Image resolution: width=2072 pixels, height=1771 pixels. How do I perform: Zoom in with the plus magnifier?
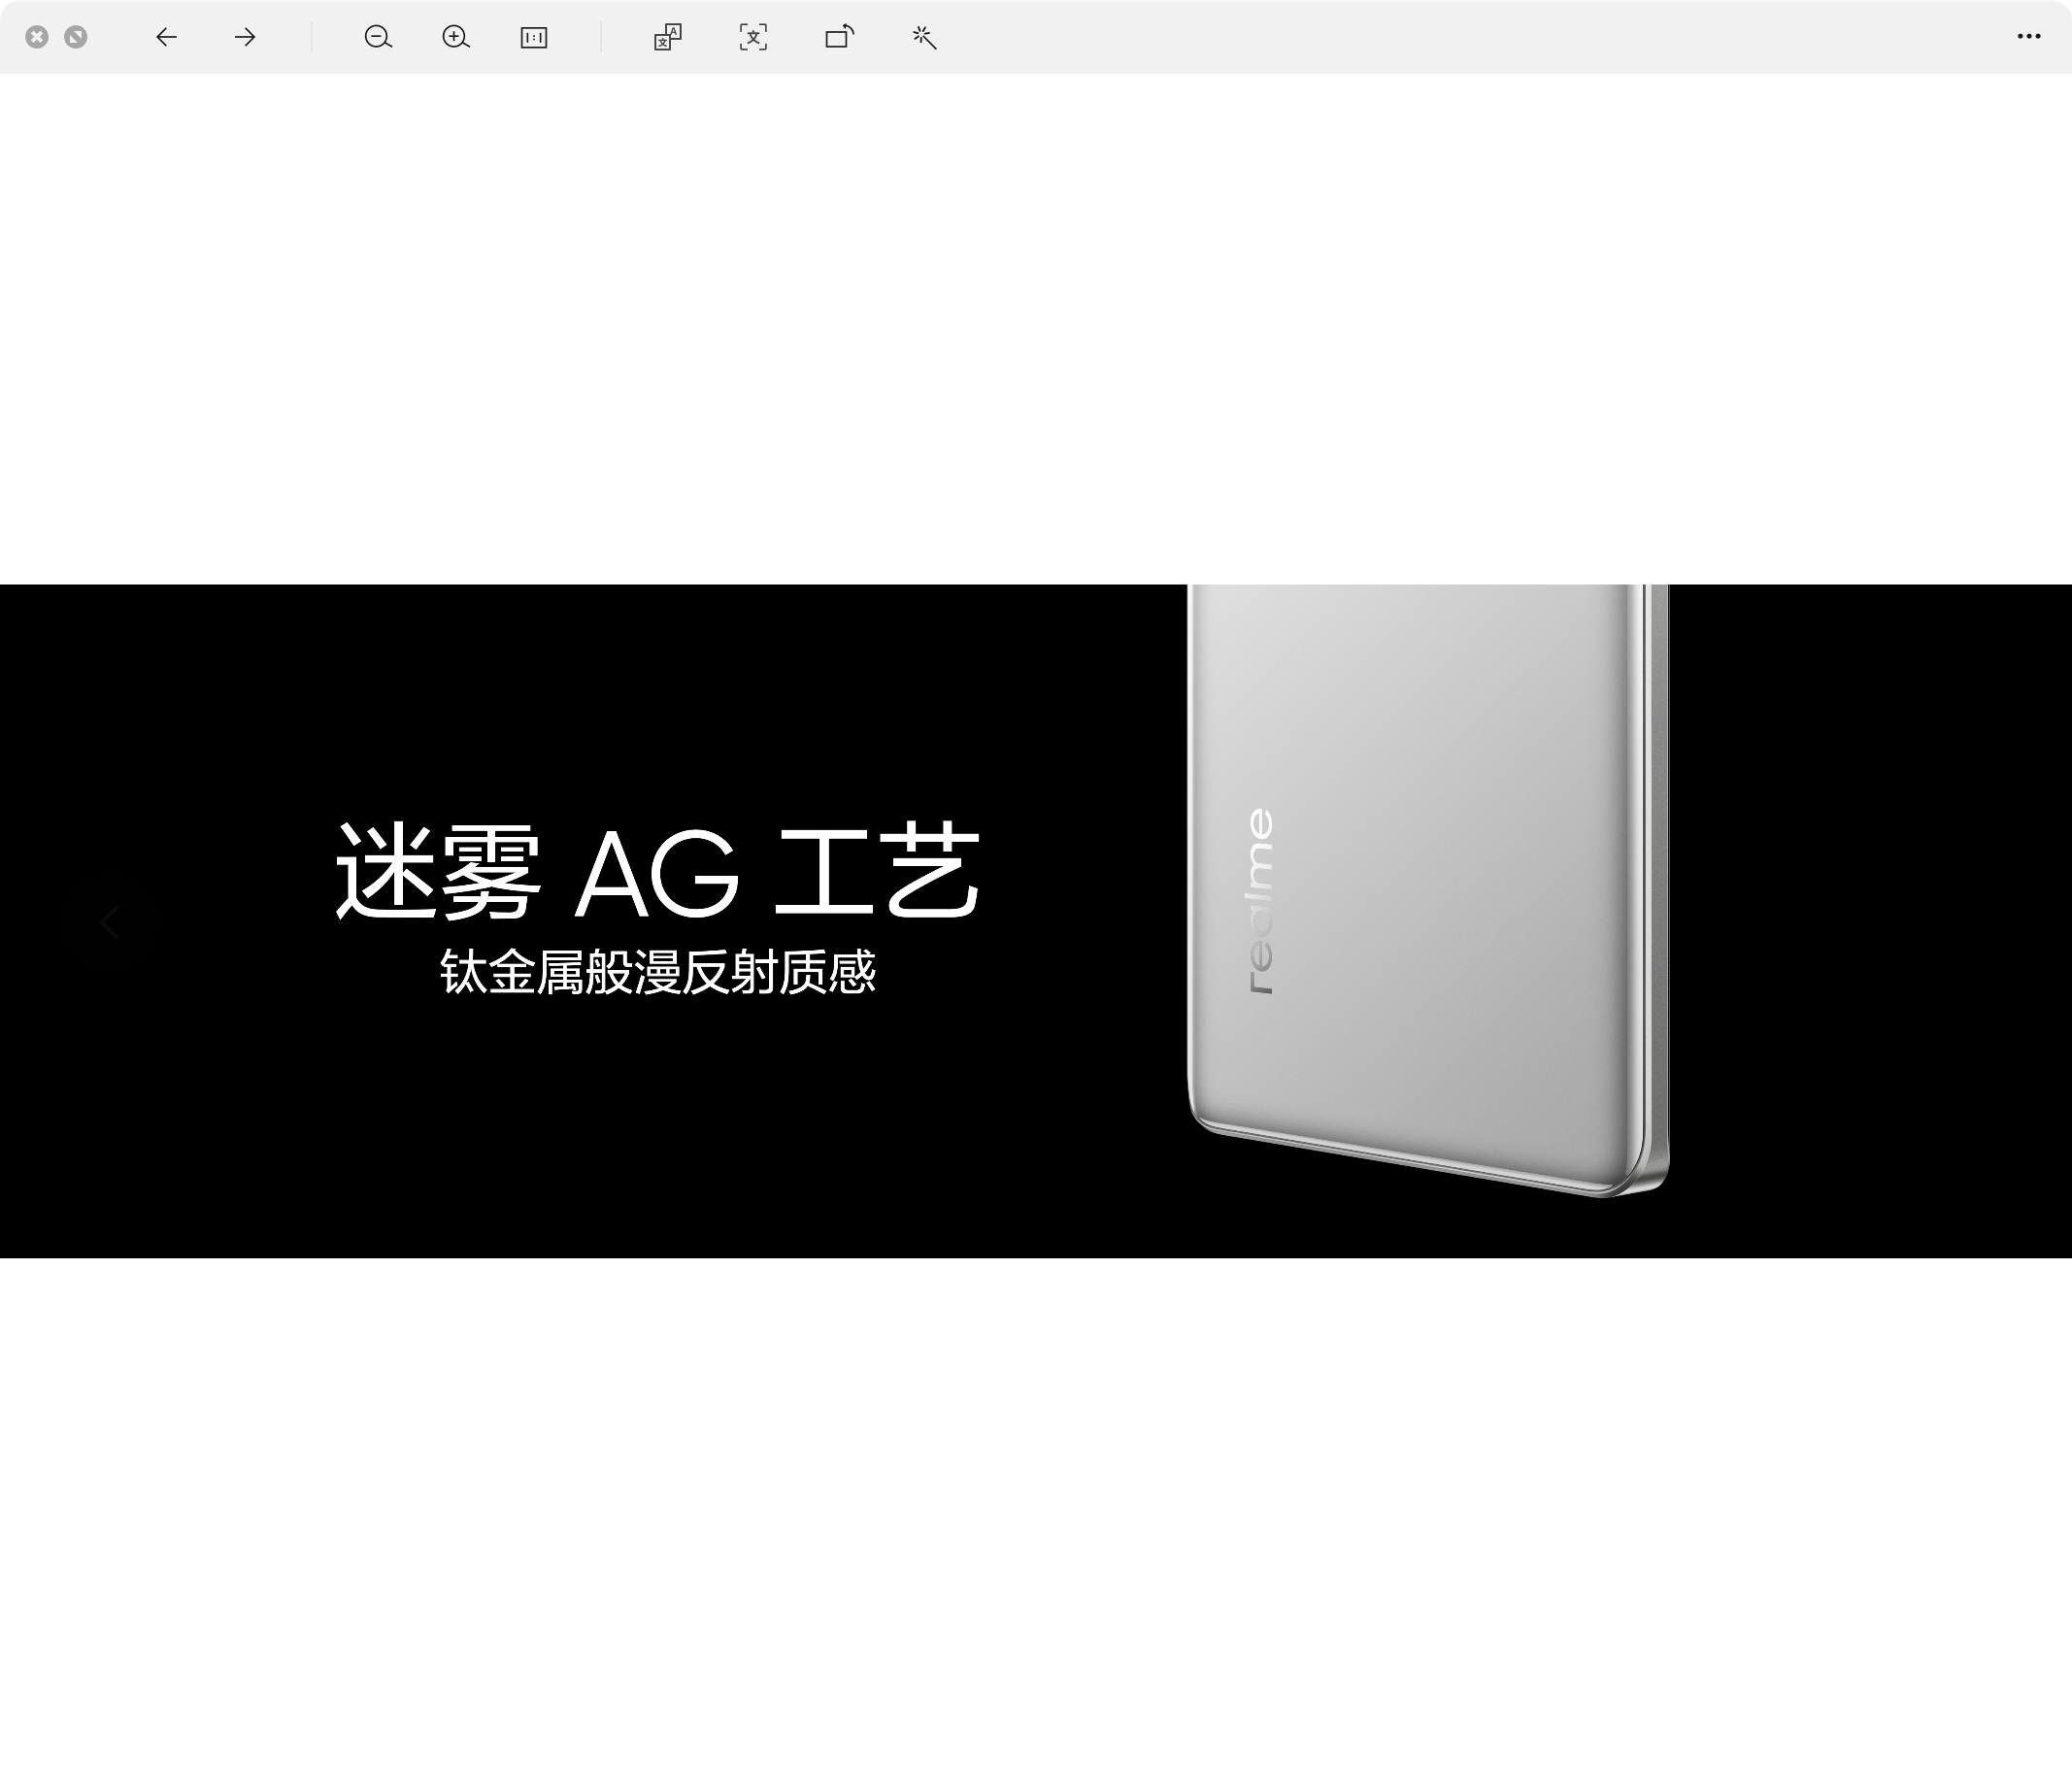tap(456, 38)
